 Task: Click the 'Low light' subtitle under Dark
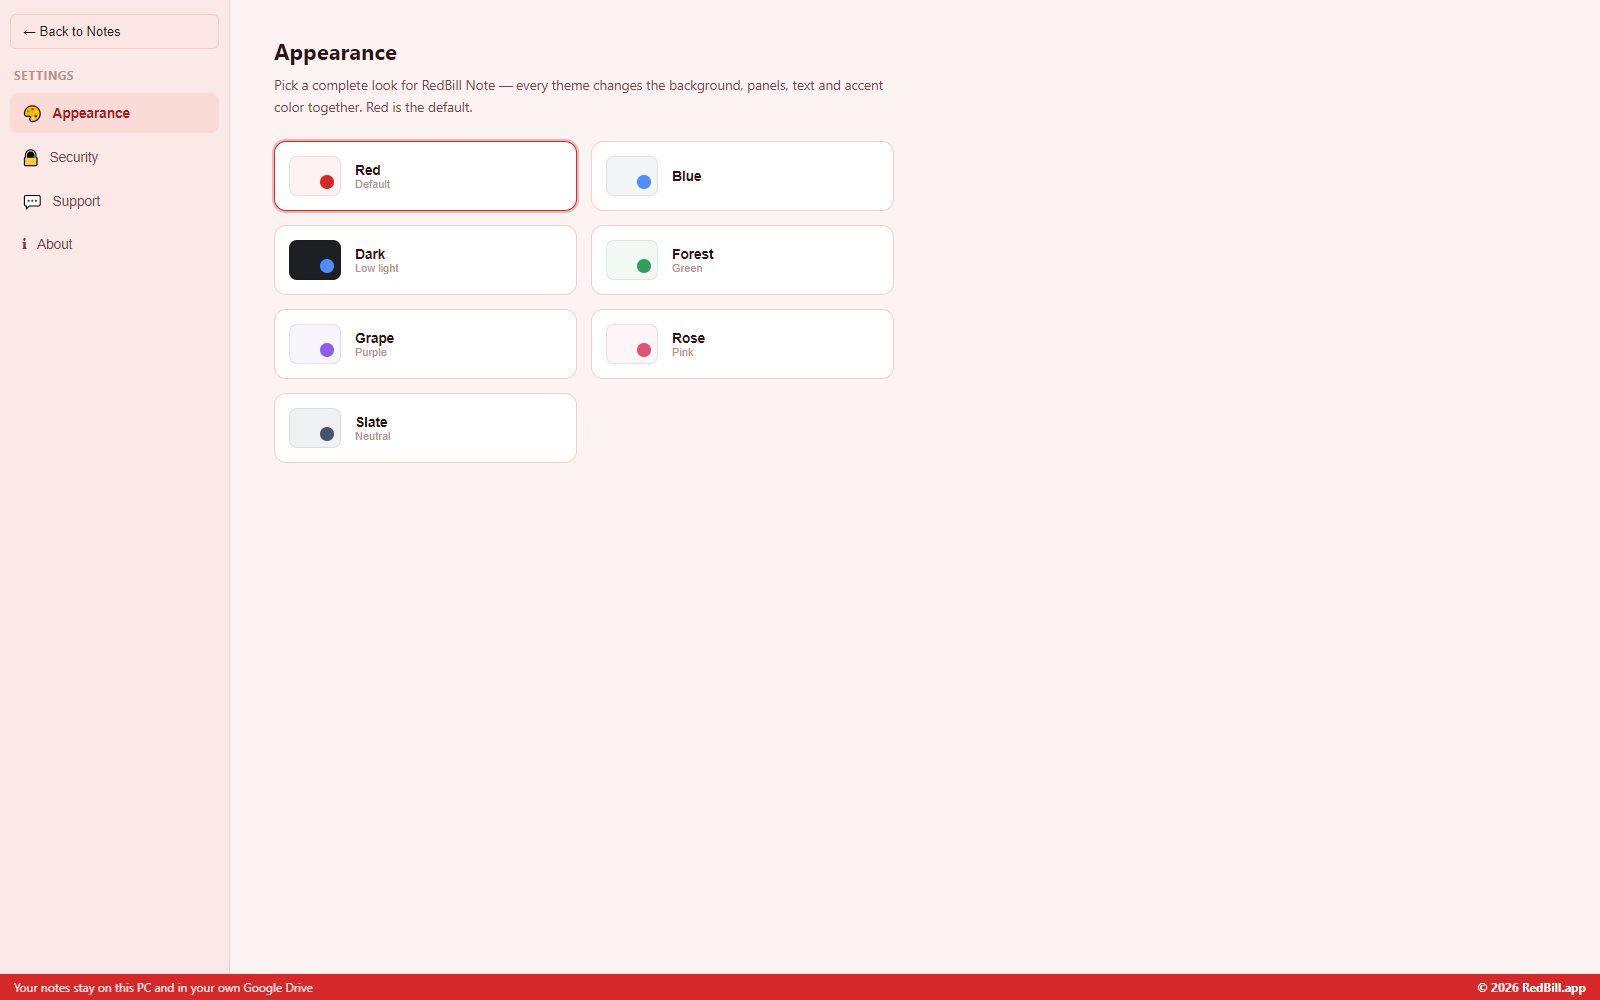pos(377,268)
